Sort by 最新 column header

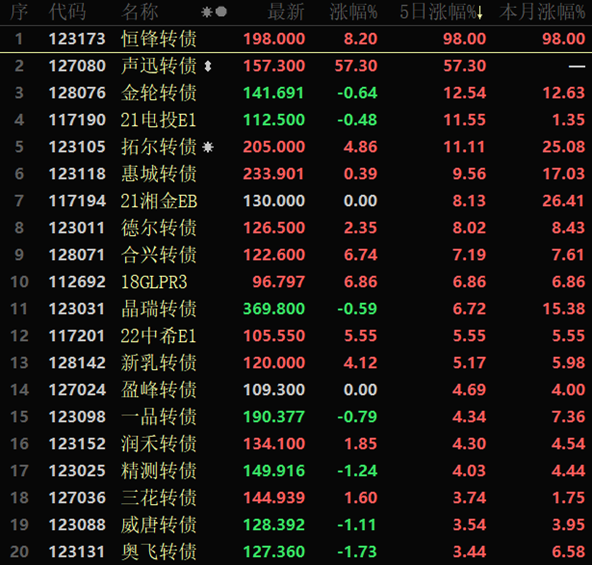286,12
